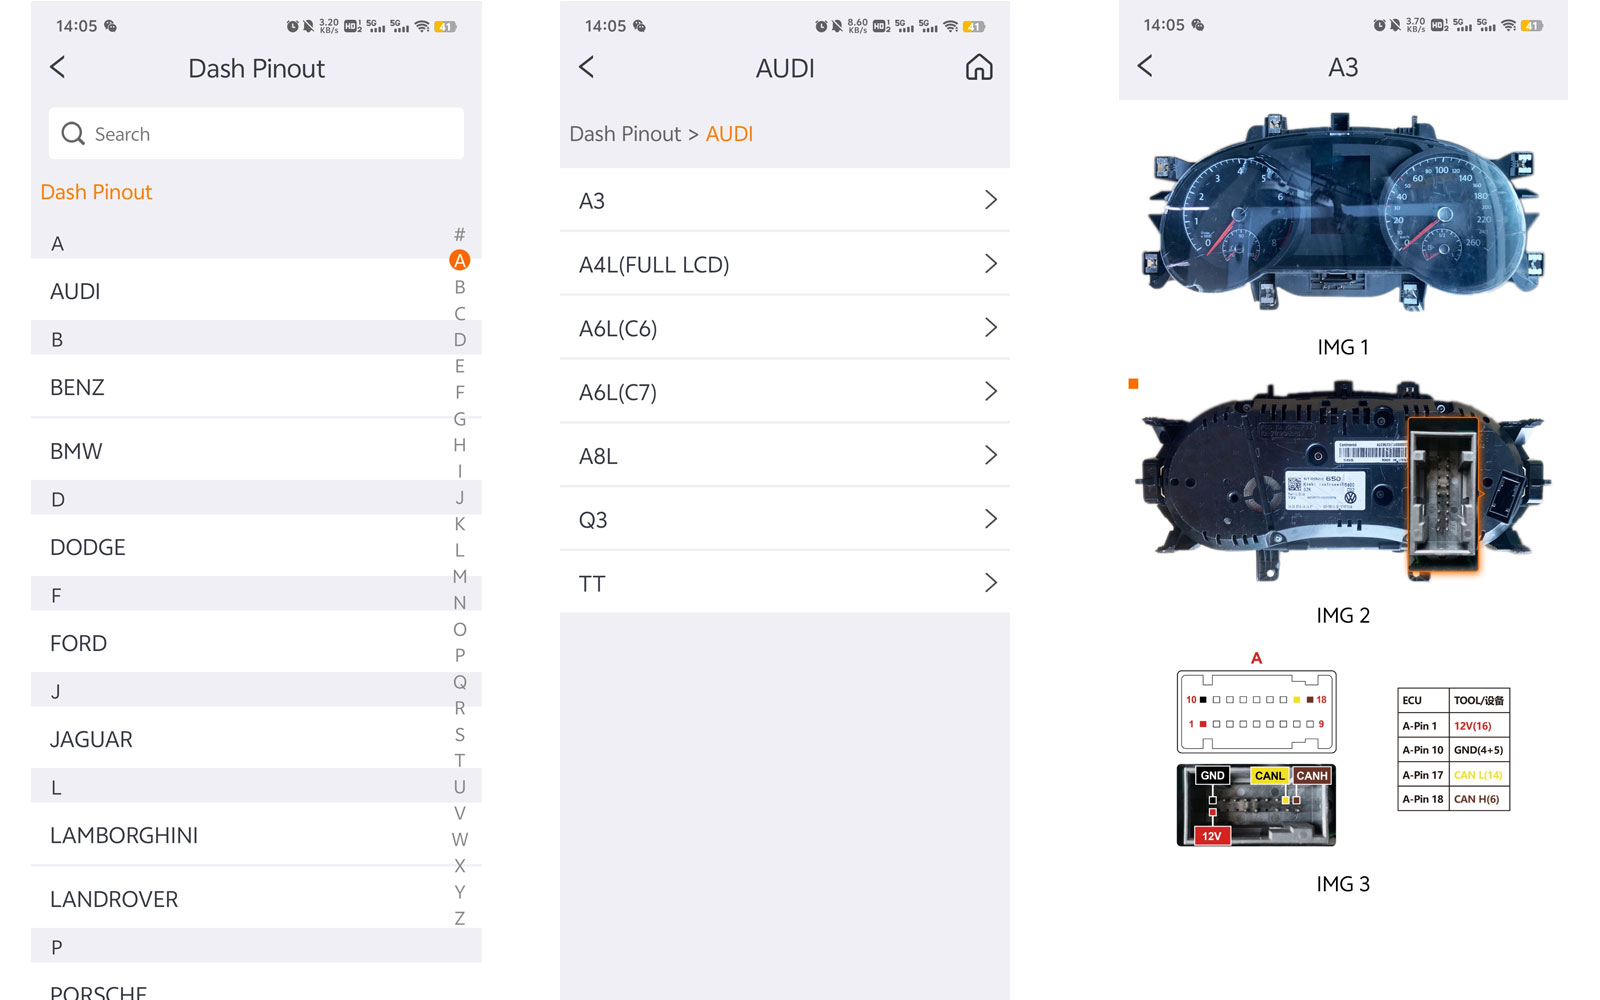Select Q3 from Audi model list
This screenshot has width=1600, height=1000.
click(x=594, y=520)
